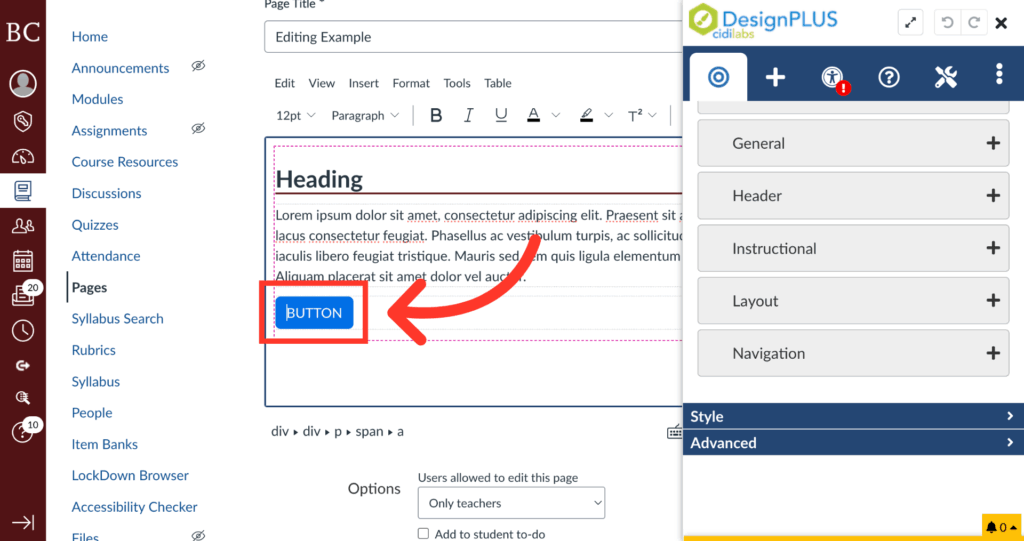Open DesignPLUS more options kebab menu
1024x541 pixels.
[999, 74]
